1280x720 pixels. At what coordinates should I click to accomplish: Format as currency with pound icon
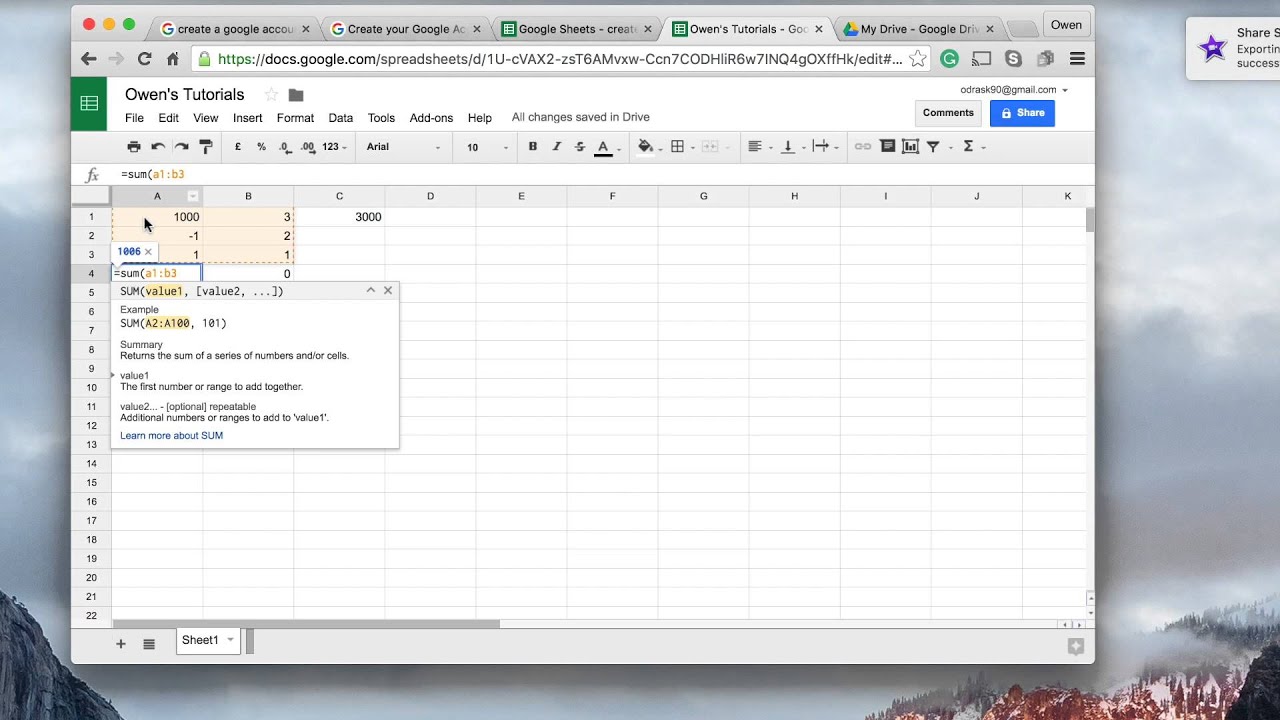click(x=238, y=147)
